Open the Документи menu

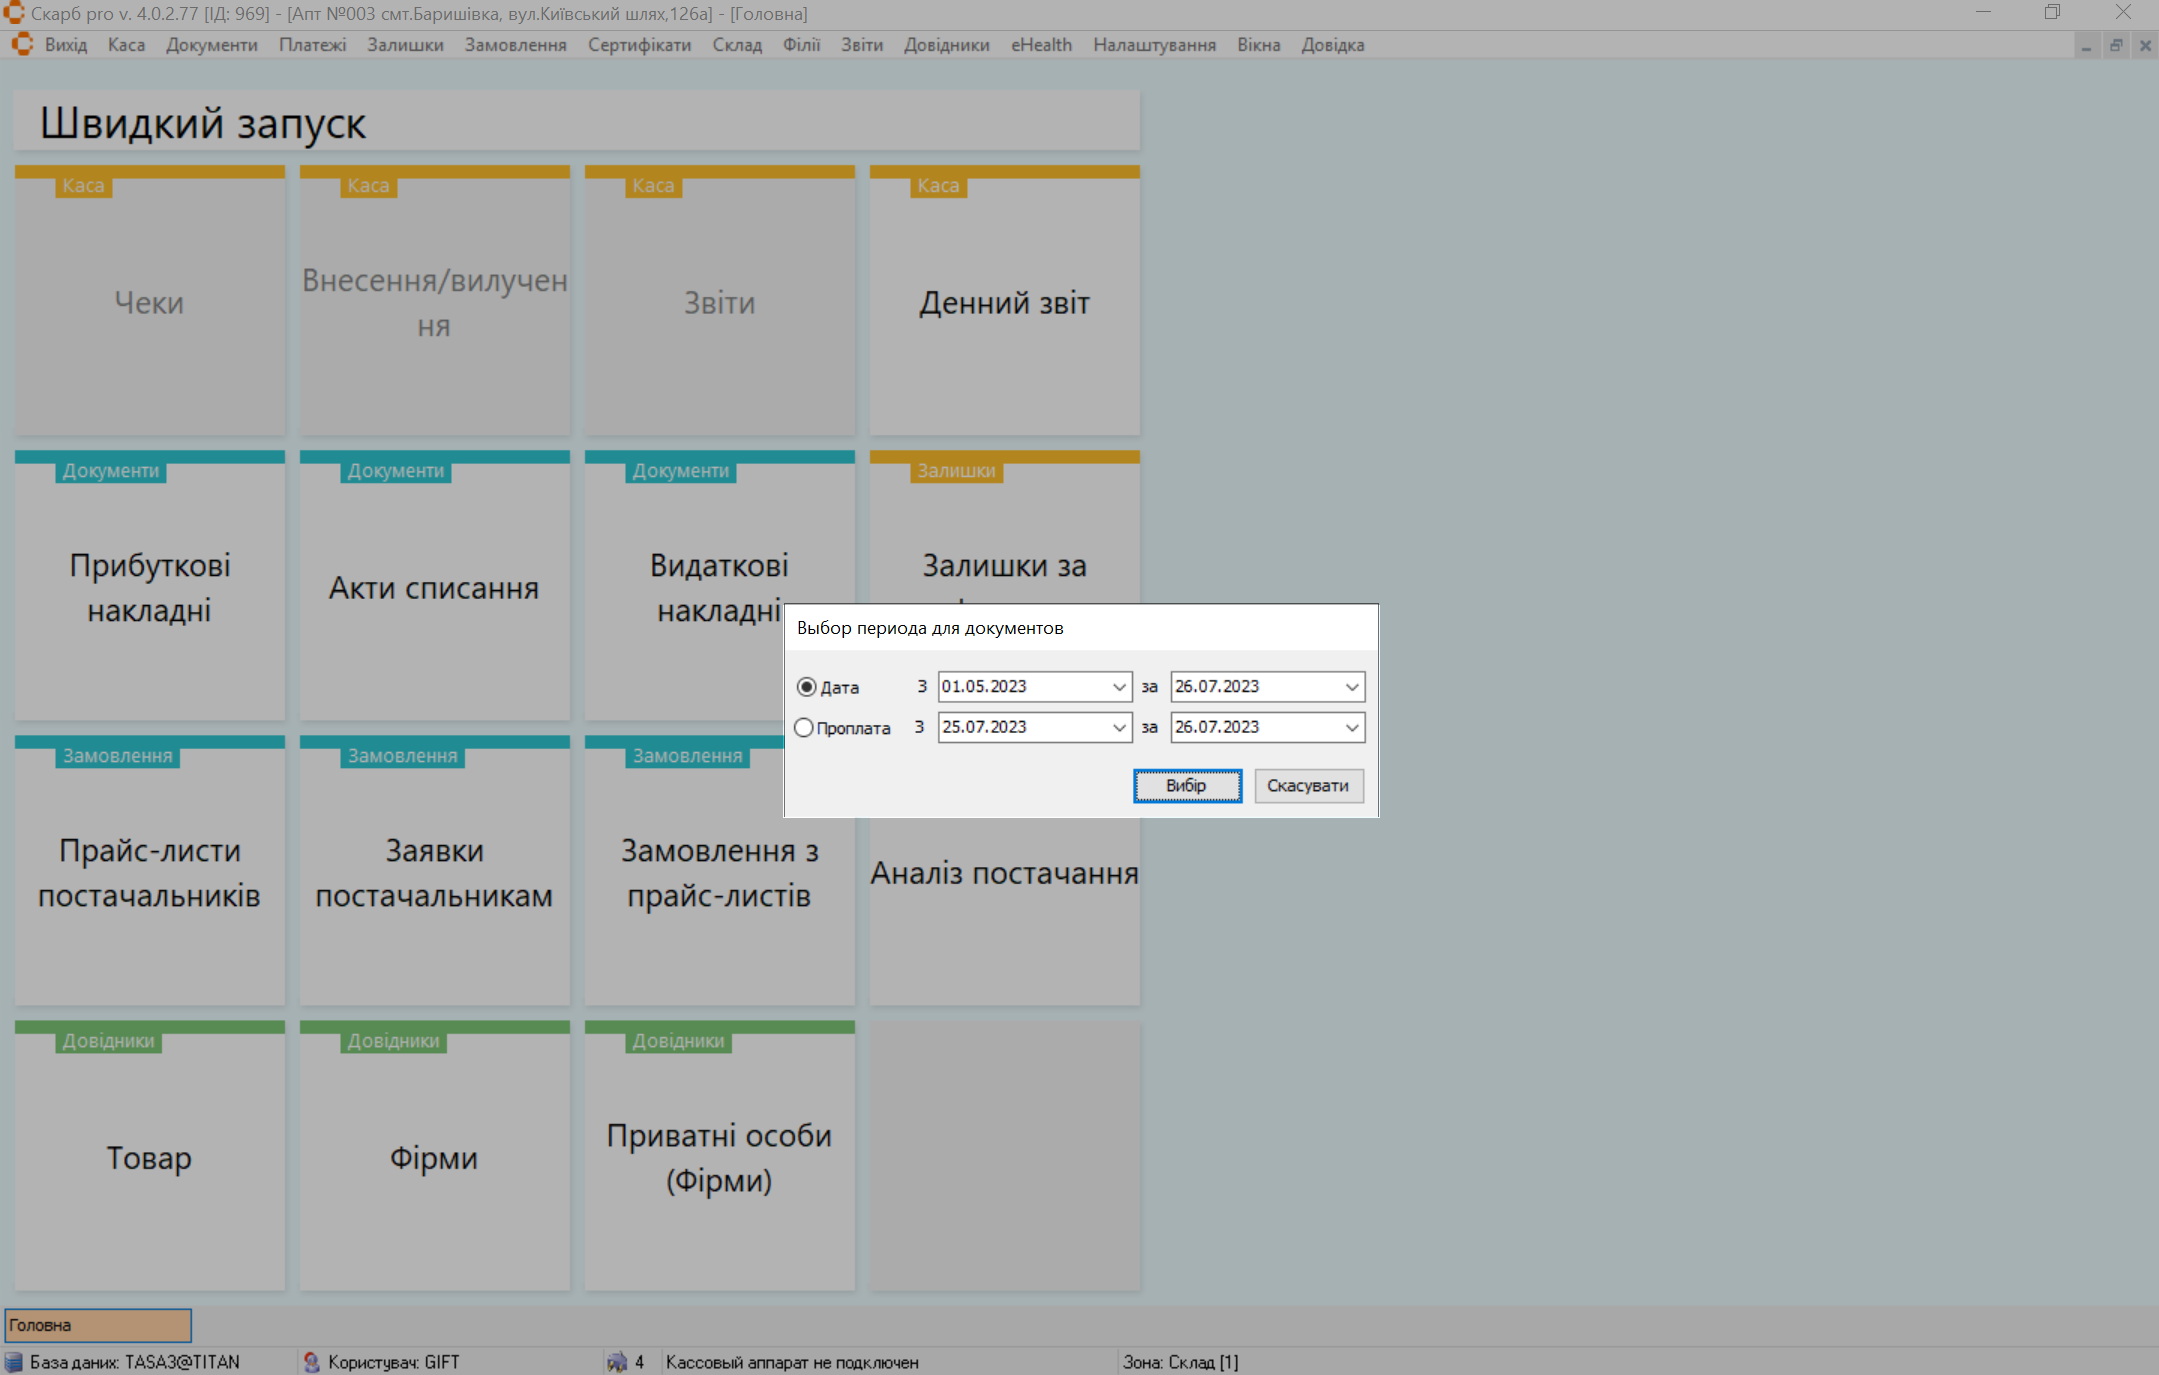point(211,45)
